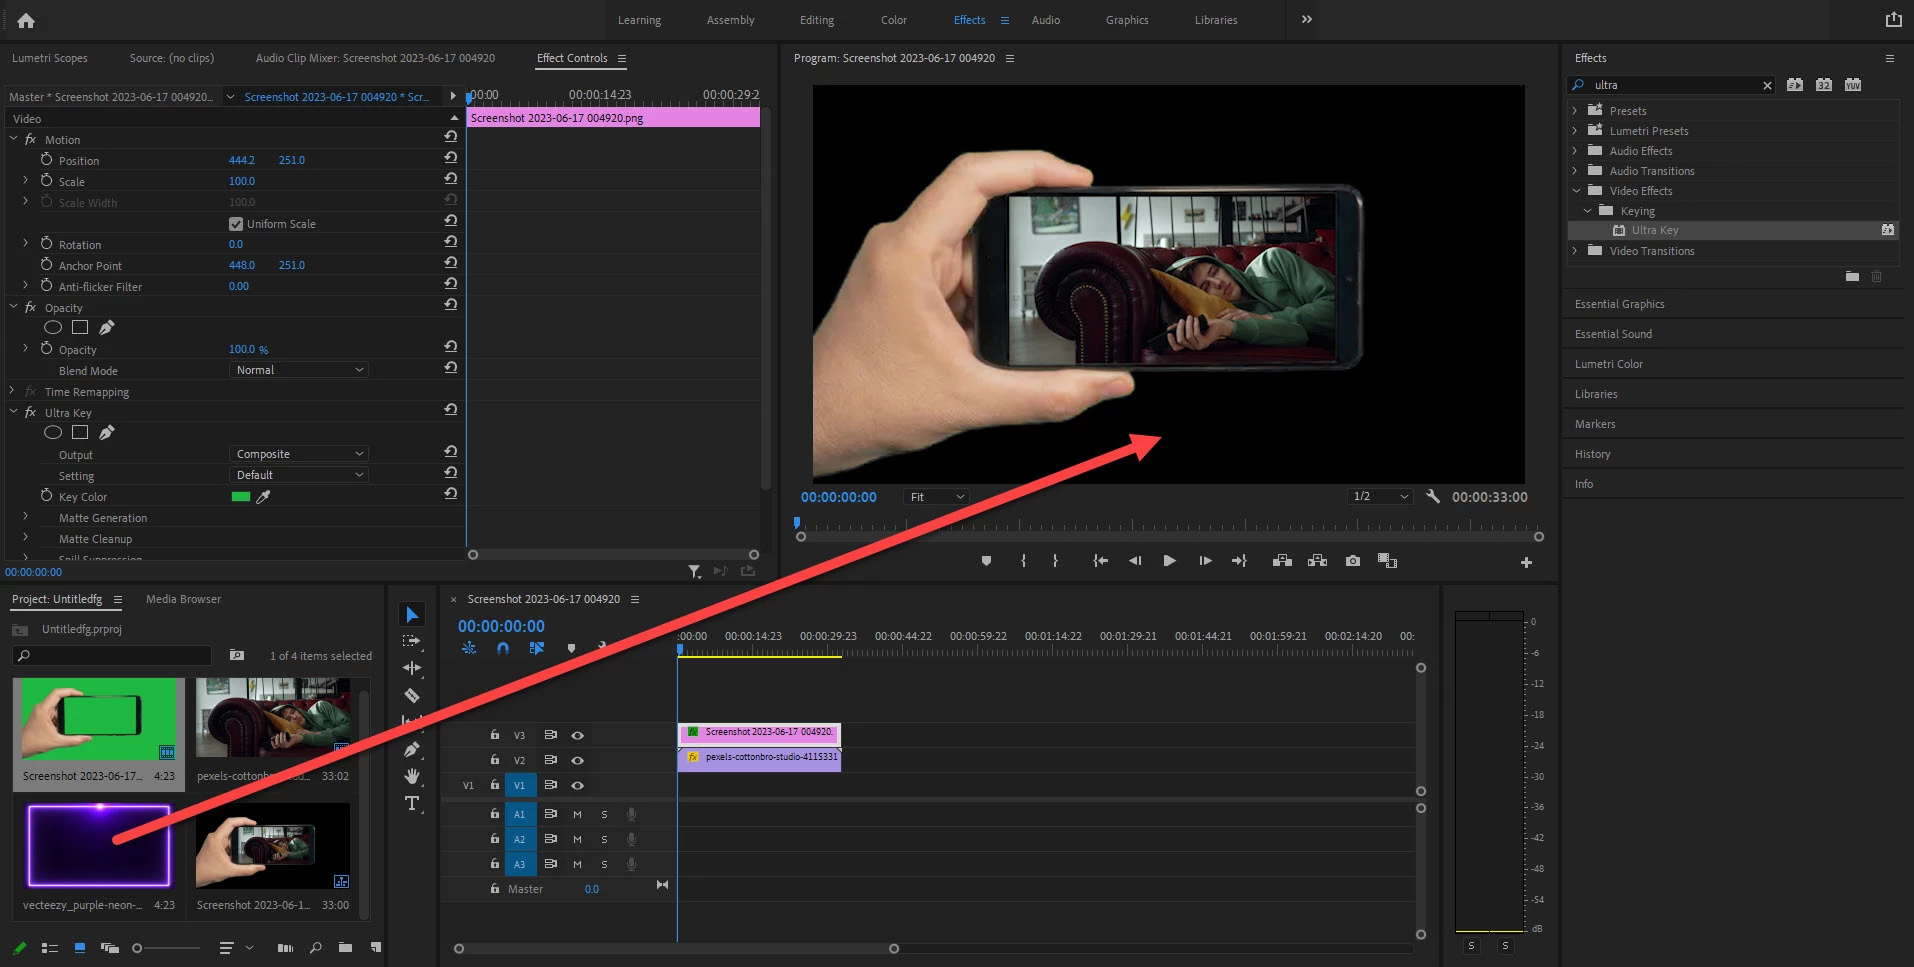Toggle animation stopwatch for Scale

click(x=46, y=180)
